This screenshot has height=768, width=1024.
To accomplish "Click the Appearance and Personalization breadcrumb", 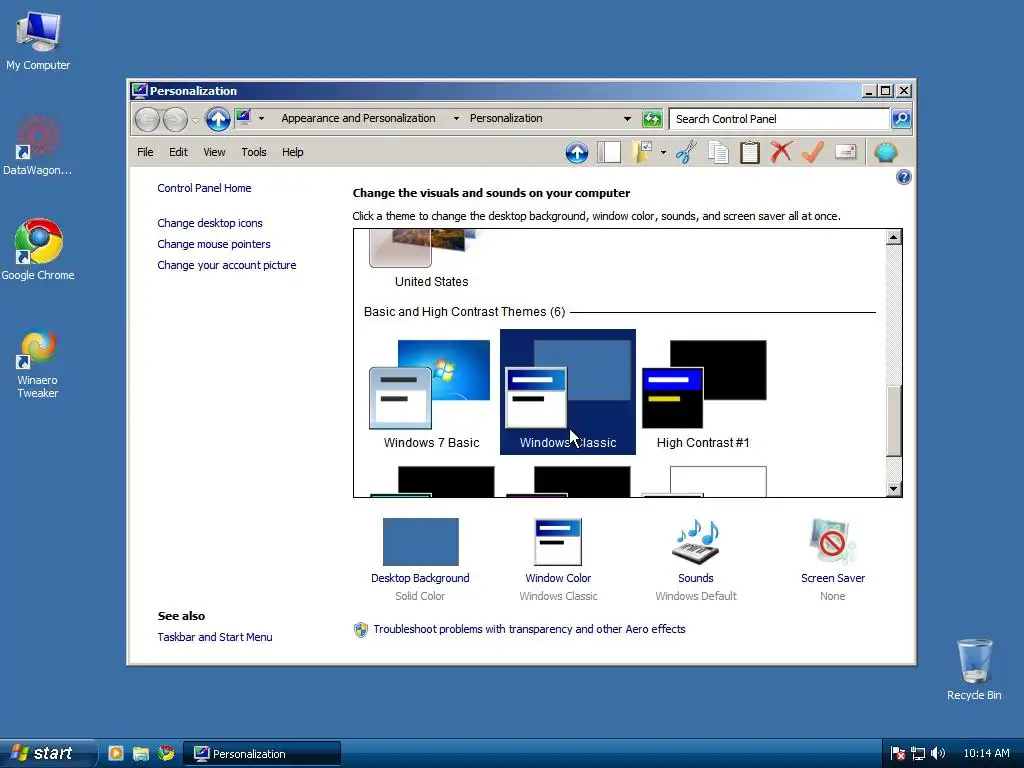I will pyautogui.click(x=359, y=118).
